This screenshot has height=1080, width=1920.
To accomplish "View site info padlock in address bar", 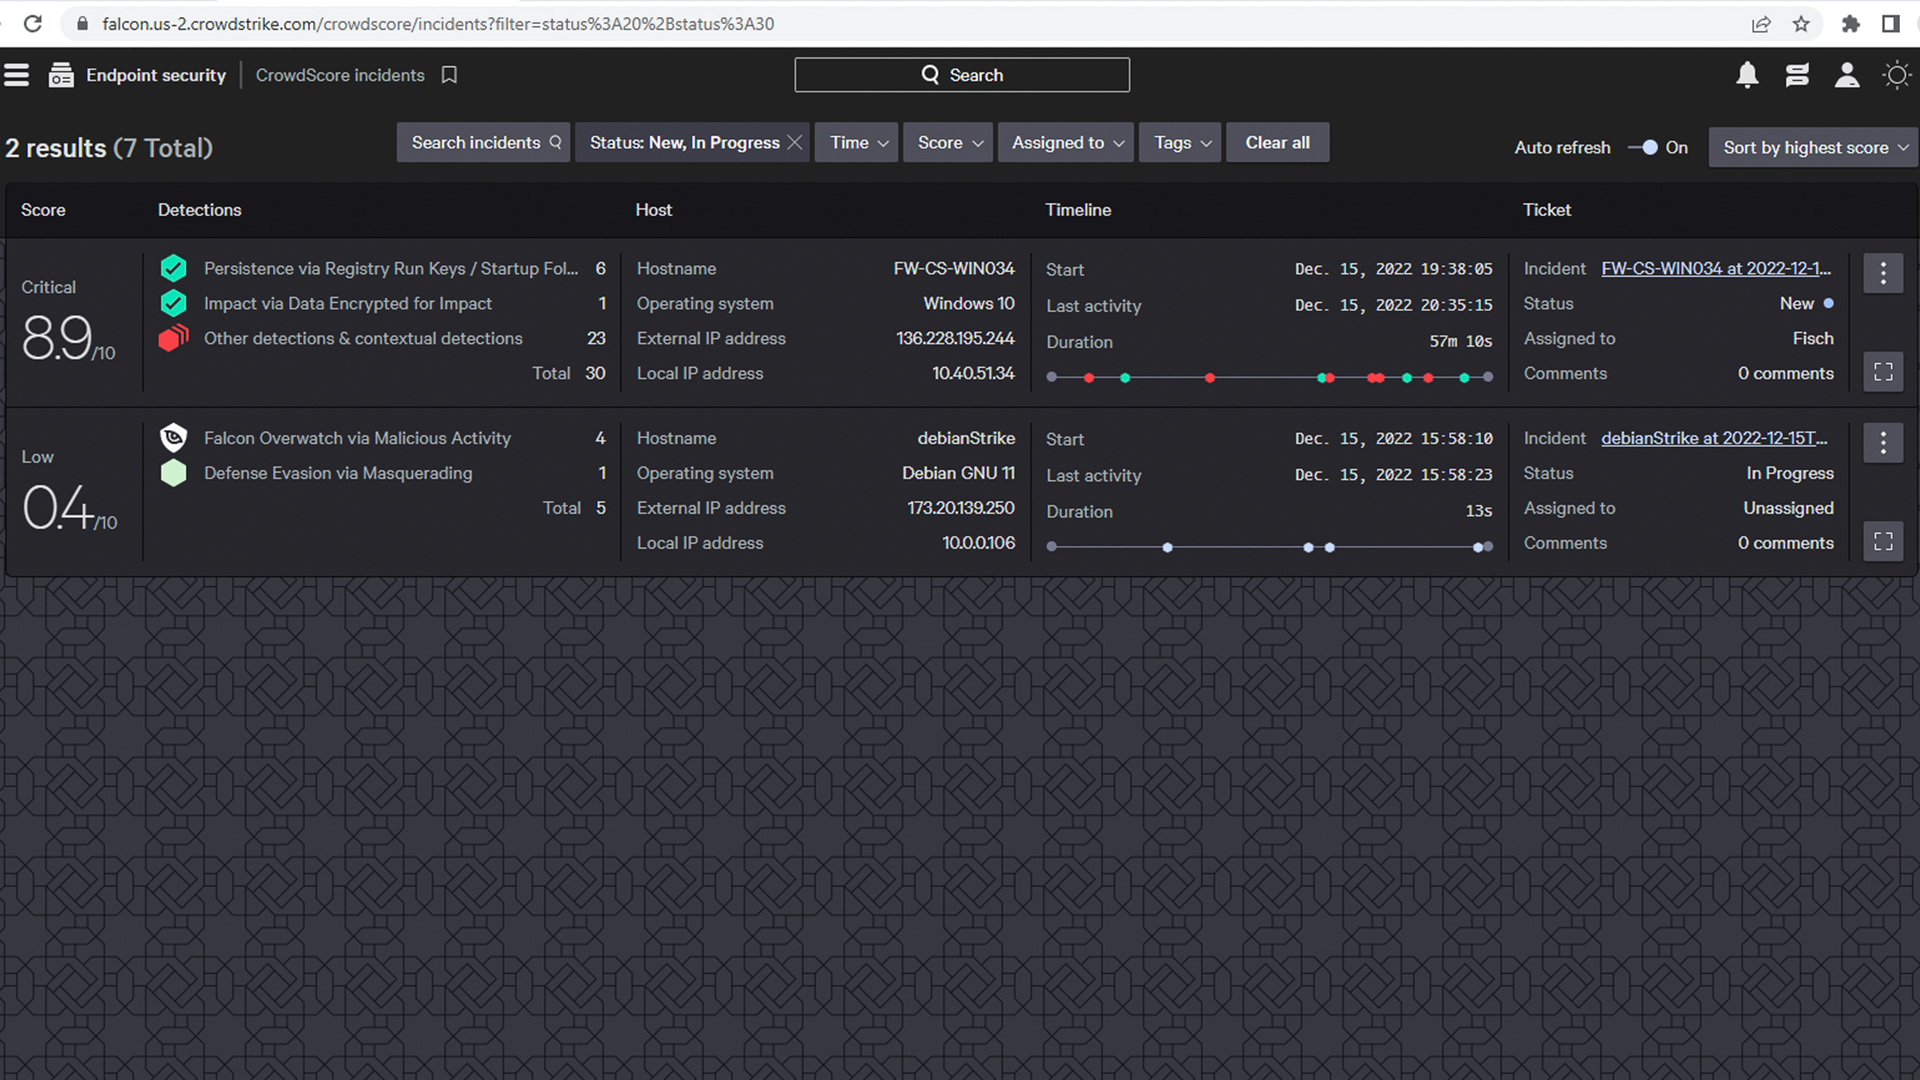I will (x=82, y=24).
